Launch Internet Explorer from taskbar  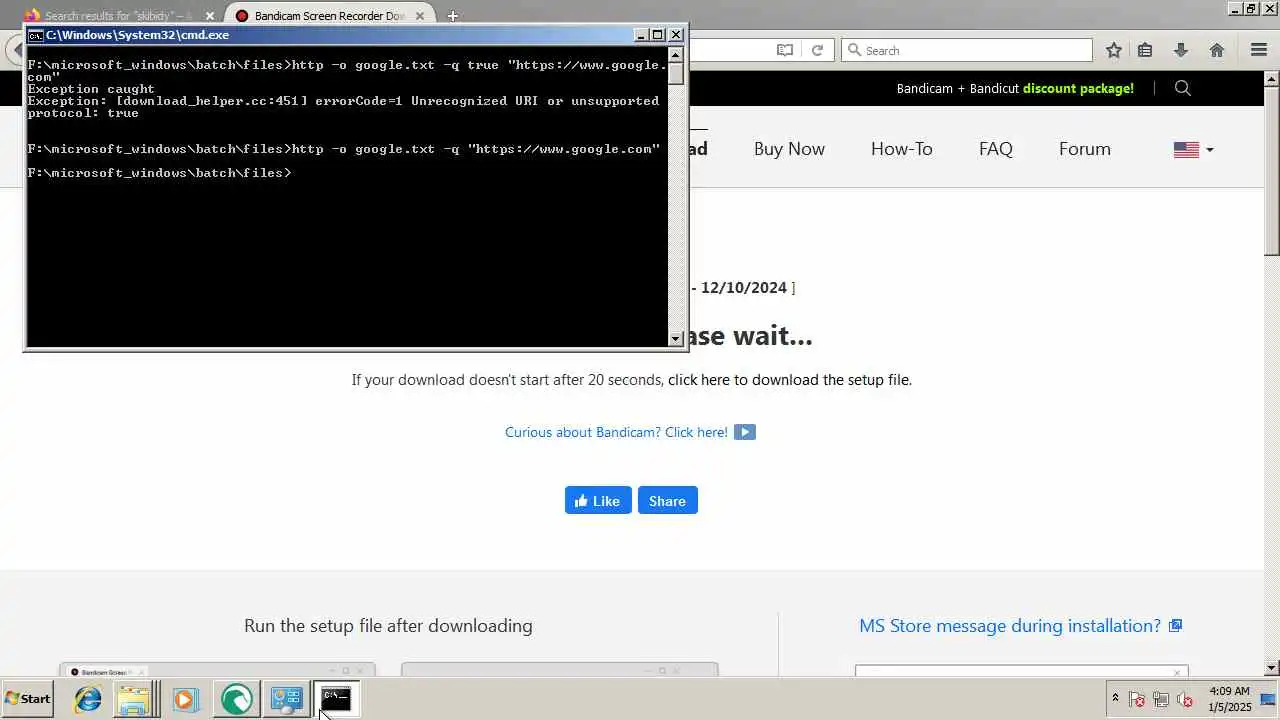pos(88,699)
